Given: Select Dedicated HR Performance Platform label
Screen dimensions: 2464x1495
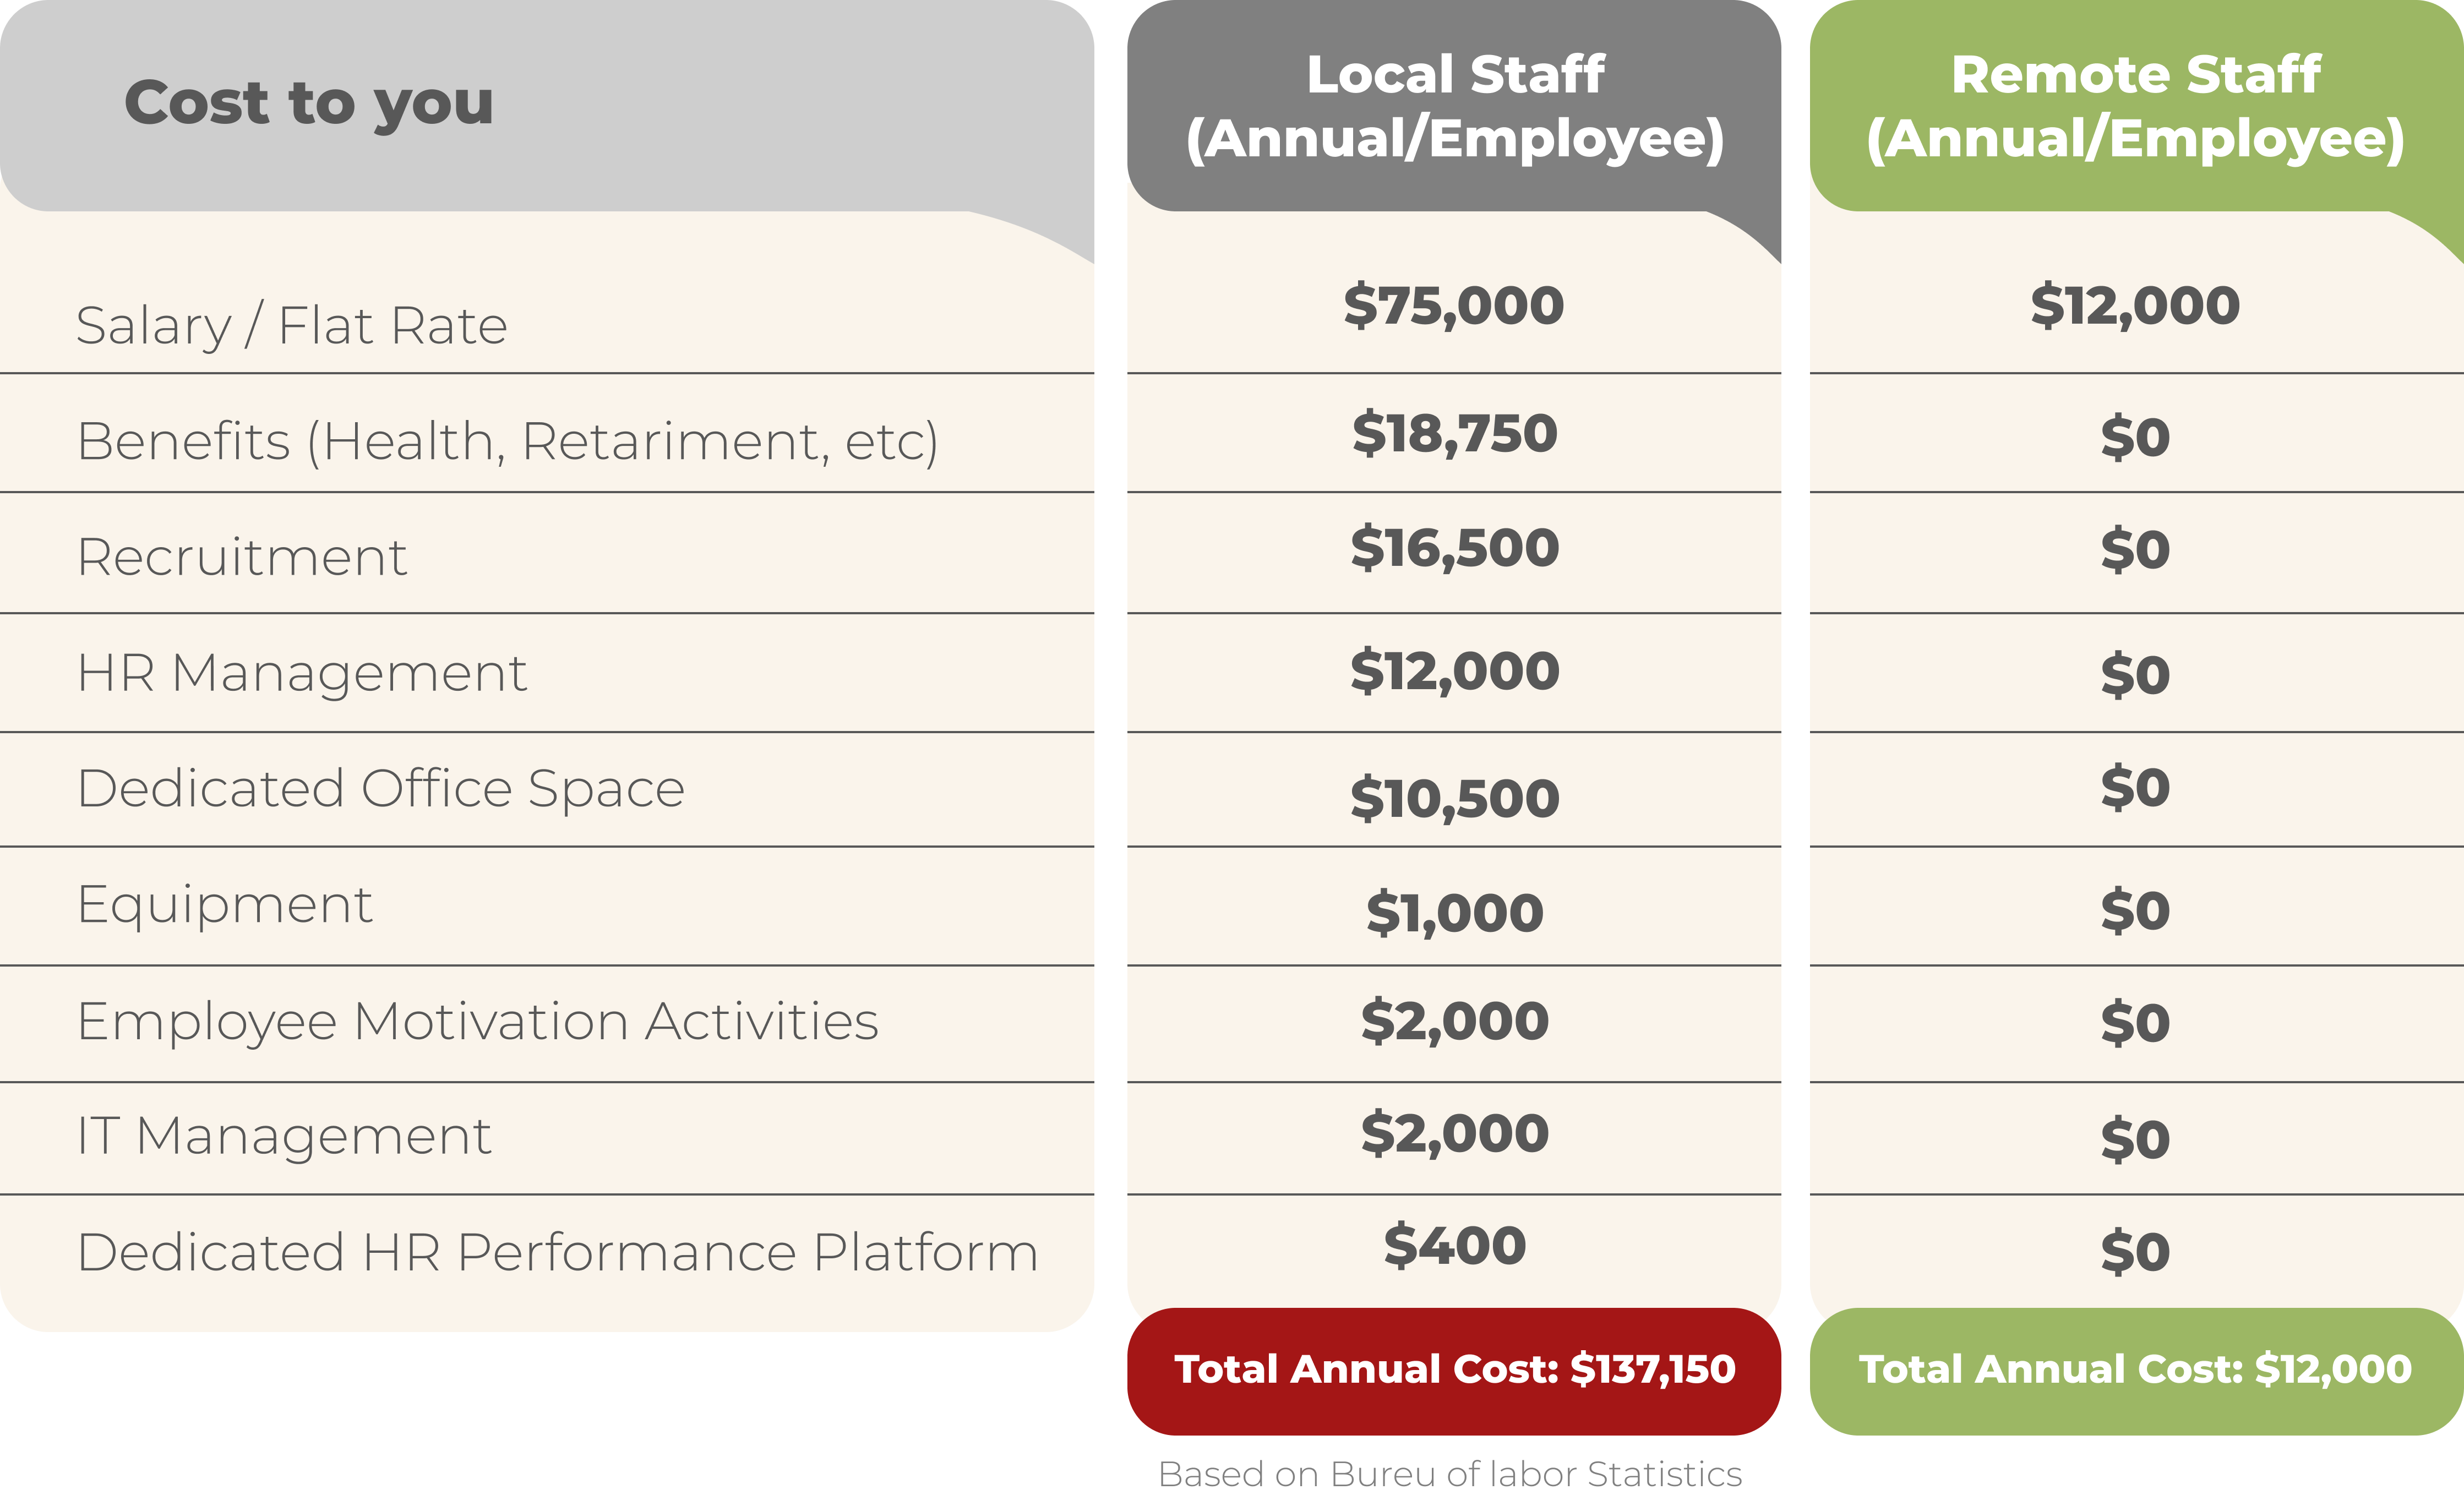Looking at the screenshot, I should 558,1252.
